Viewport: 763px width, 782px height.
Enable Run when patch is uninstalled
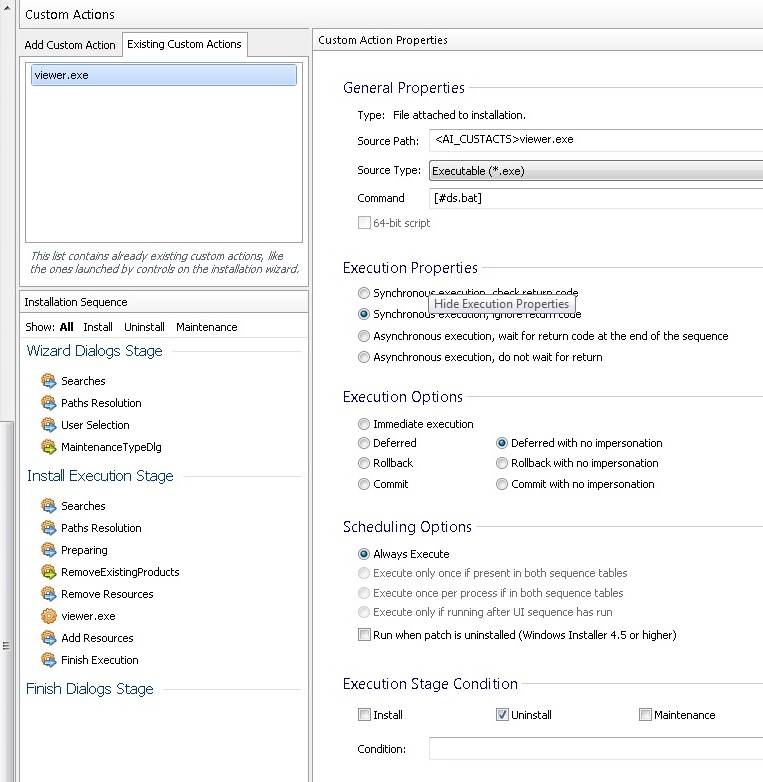tap(364, 635)
